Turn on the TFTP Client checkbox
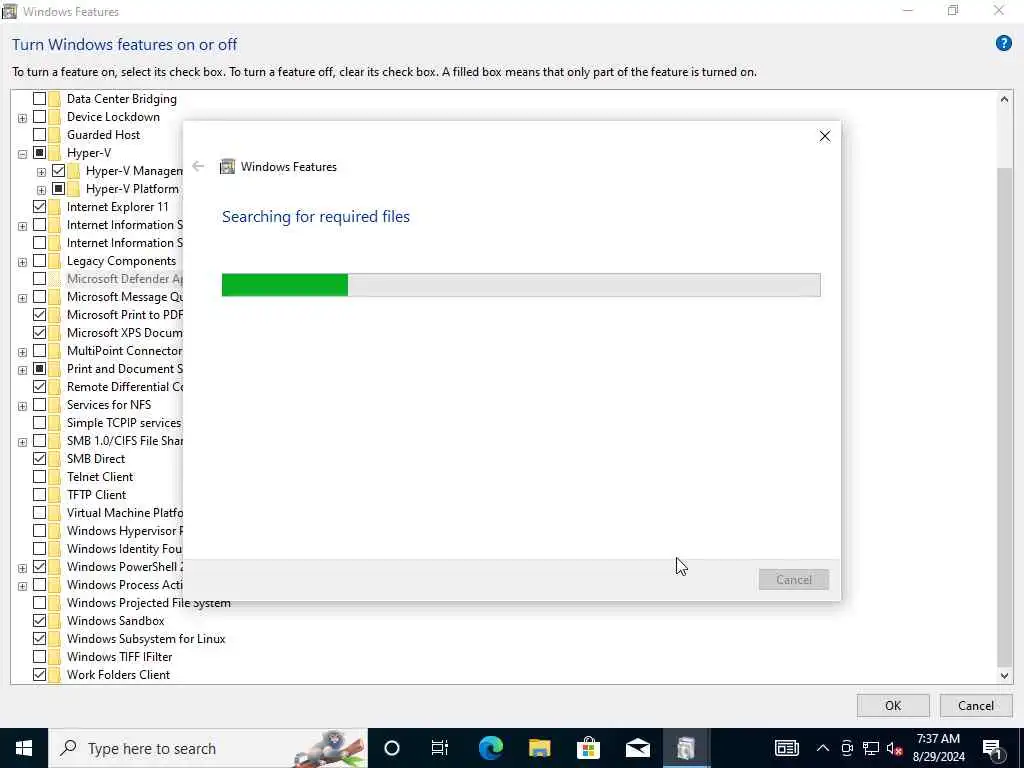Image resolution: width=1024 pixels, height=768 pixels. coord(39,494)
